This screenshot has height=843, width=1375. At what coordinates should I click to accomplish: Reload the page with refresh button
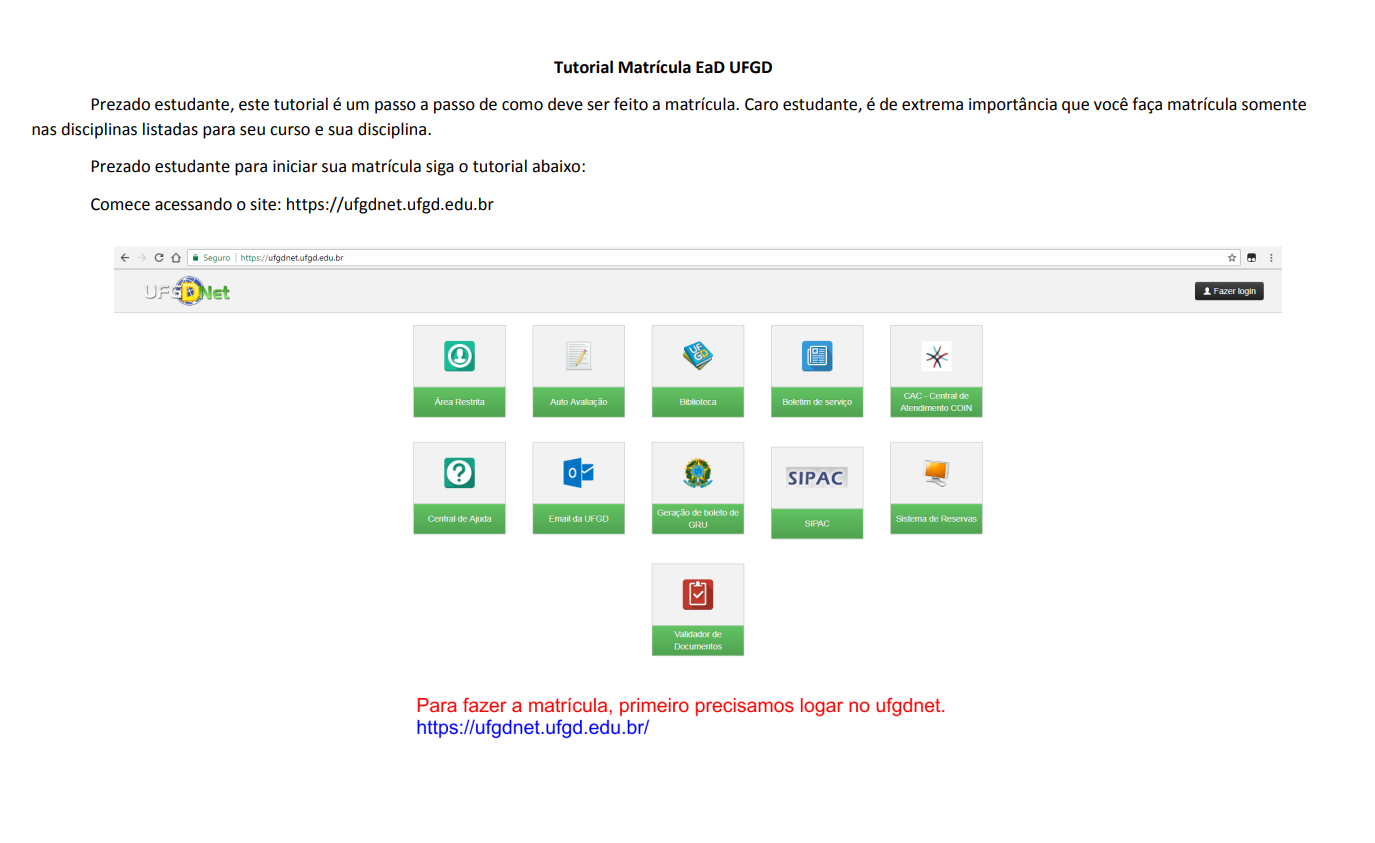[x=158, y=258]
